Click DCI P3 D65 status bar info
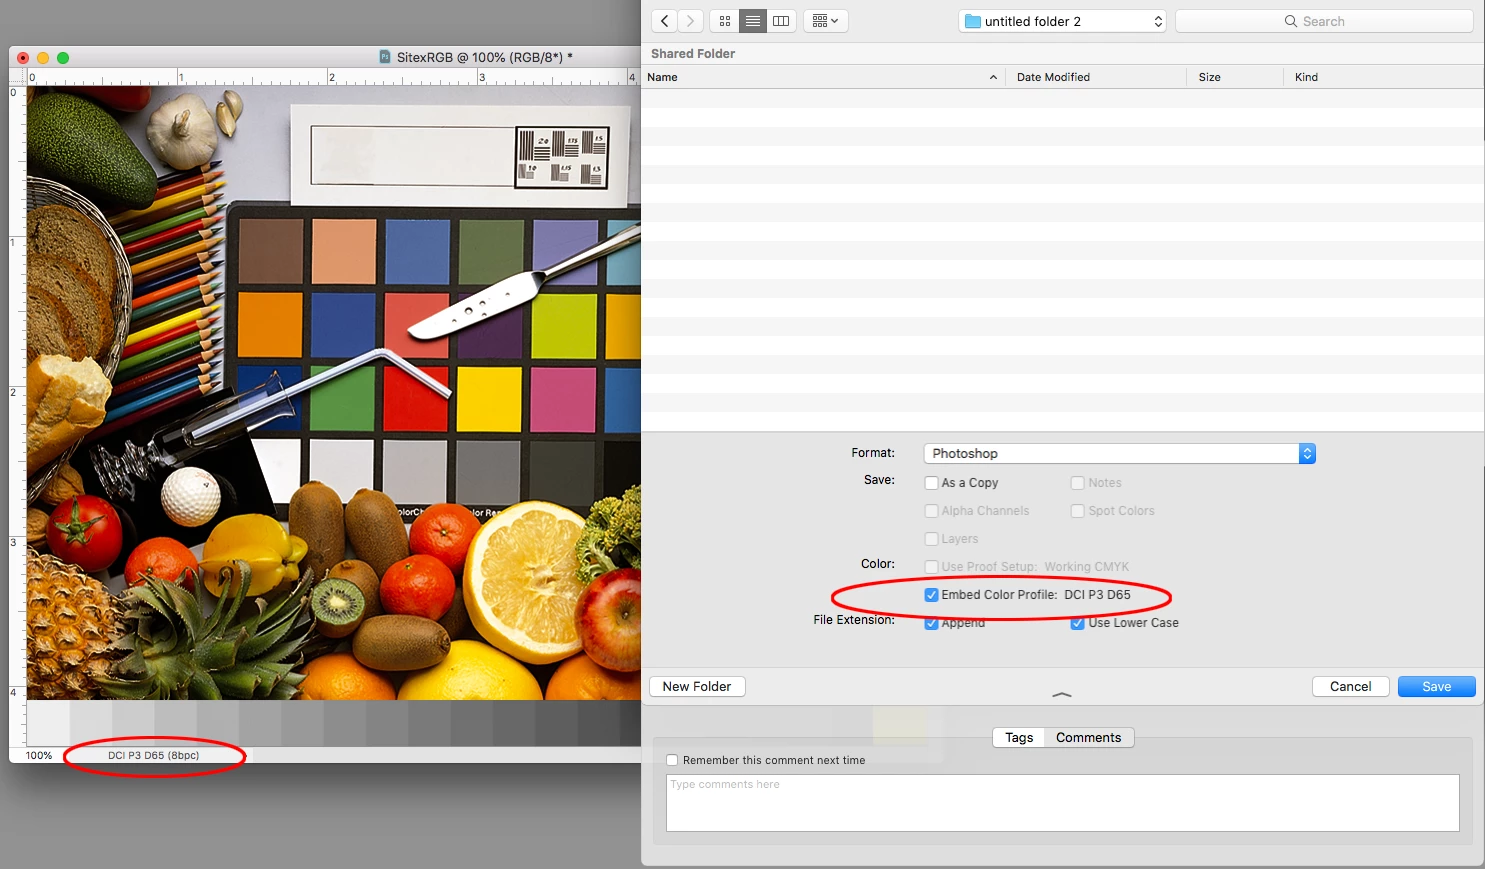 pyautogui.click(x=154, y=756)
